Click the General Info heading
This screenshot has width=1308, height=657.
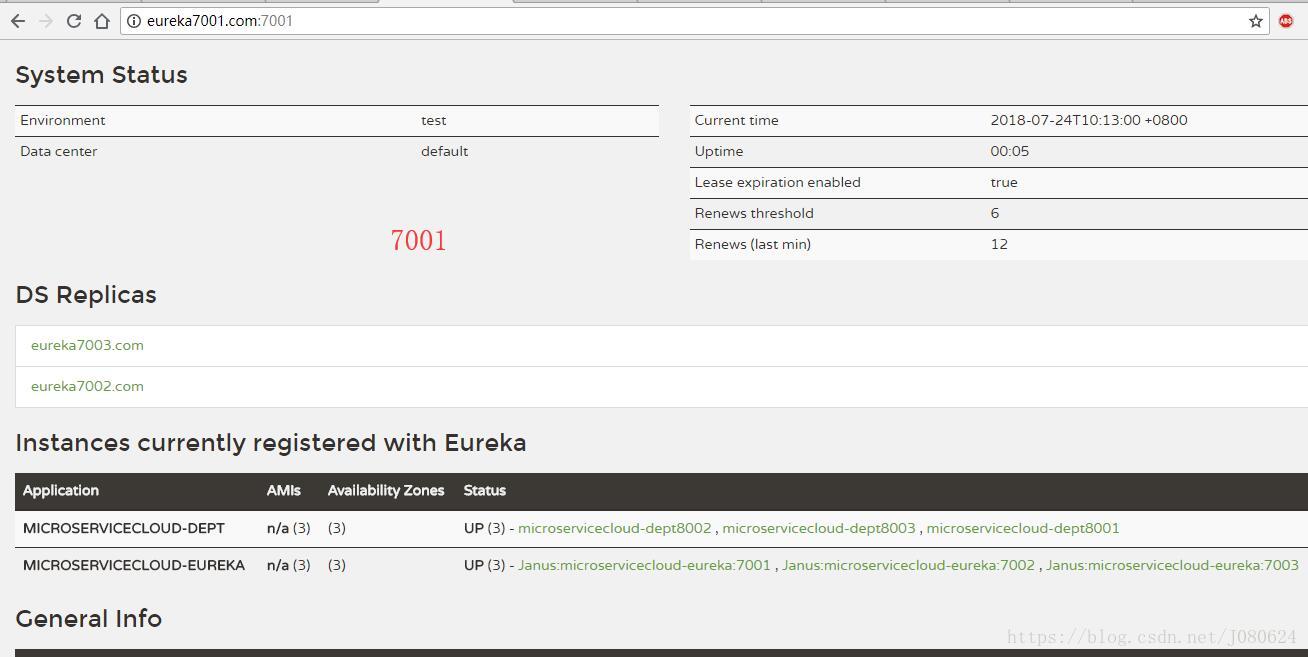89,619
